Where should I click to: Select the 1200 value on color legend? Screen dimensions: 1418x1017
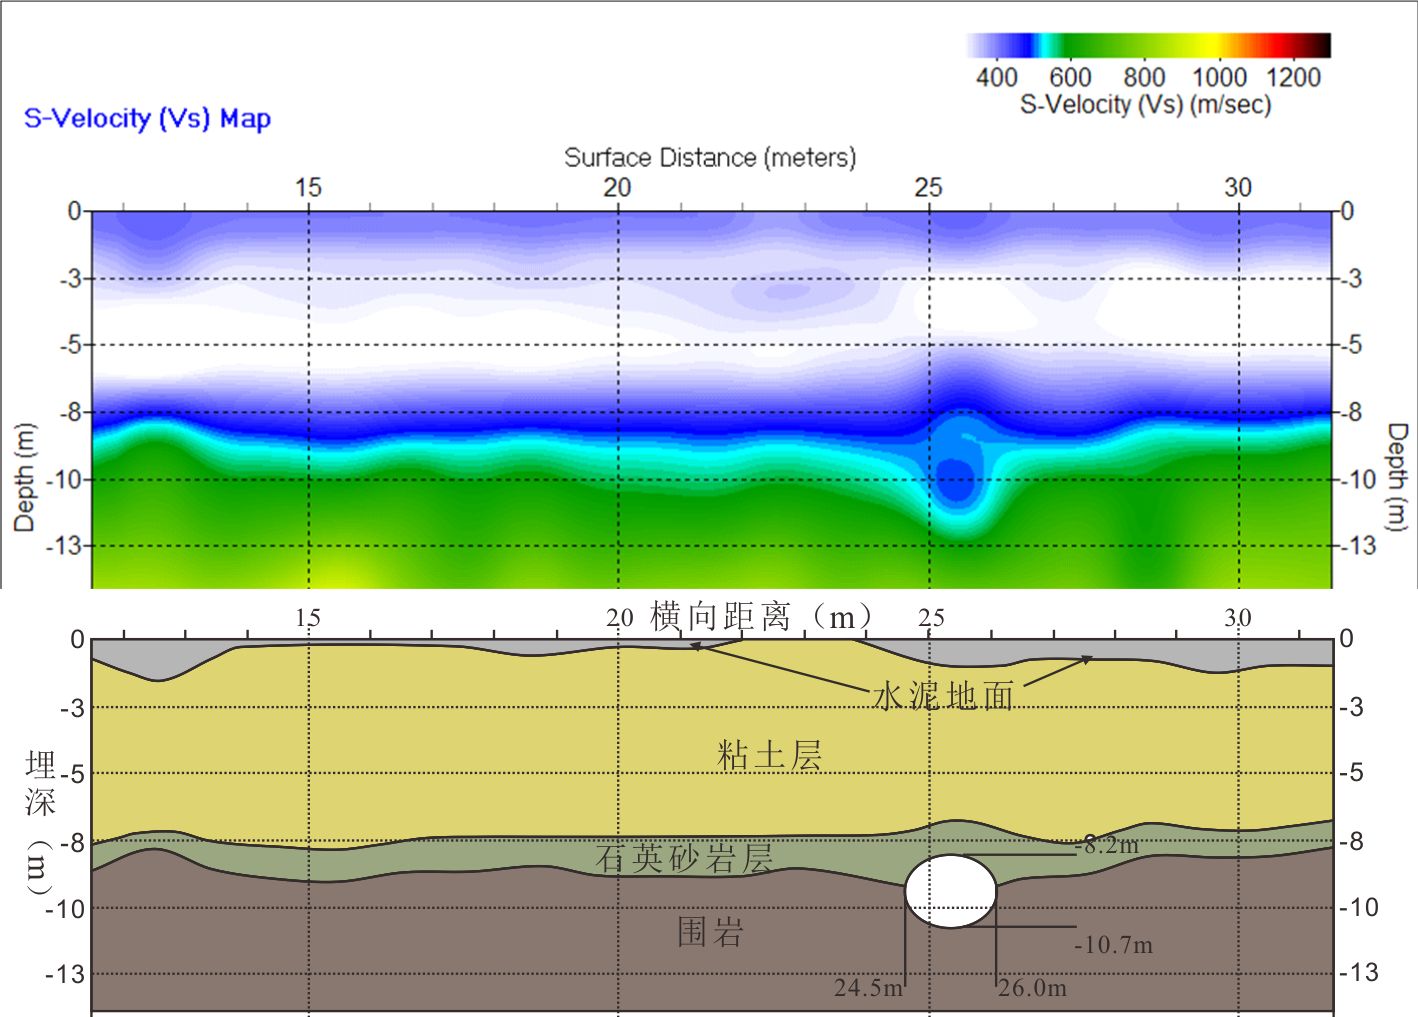1293,77
